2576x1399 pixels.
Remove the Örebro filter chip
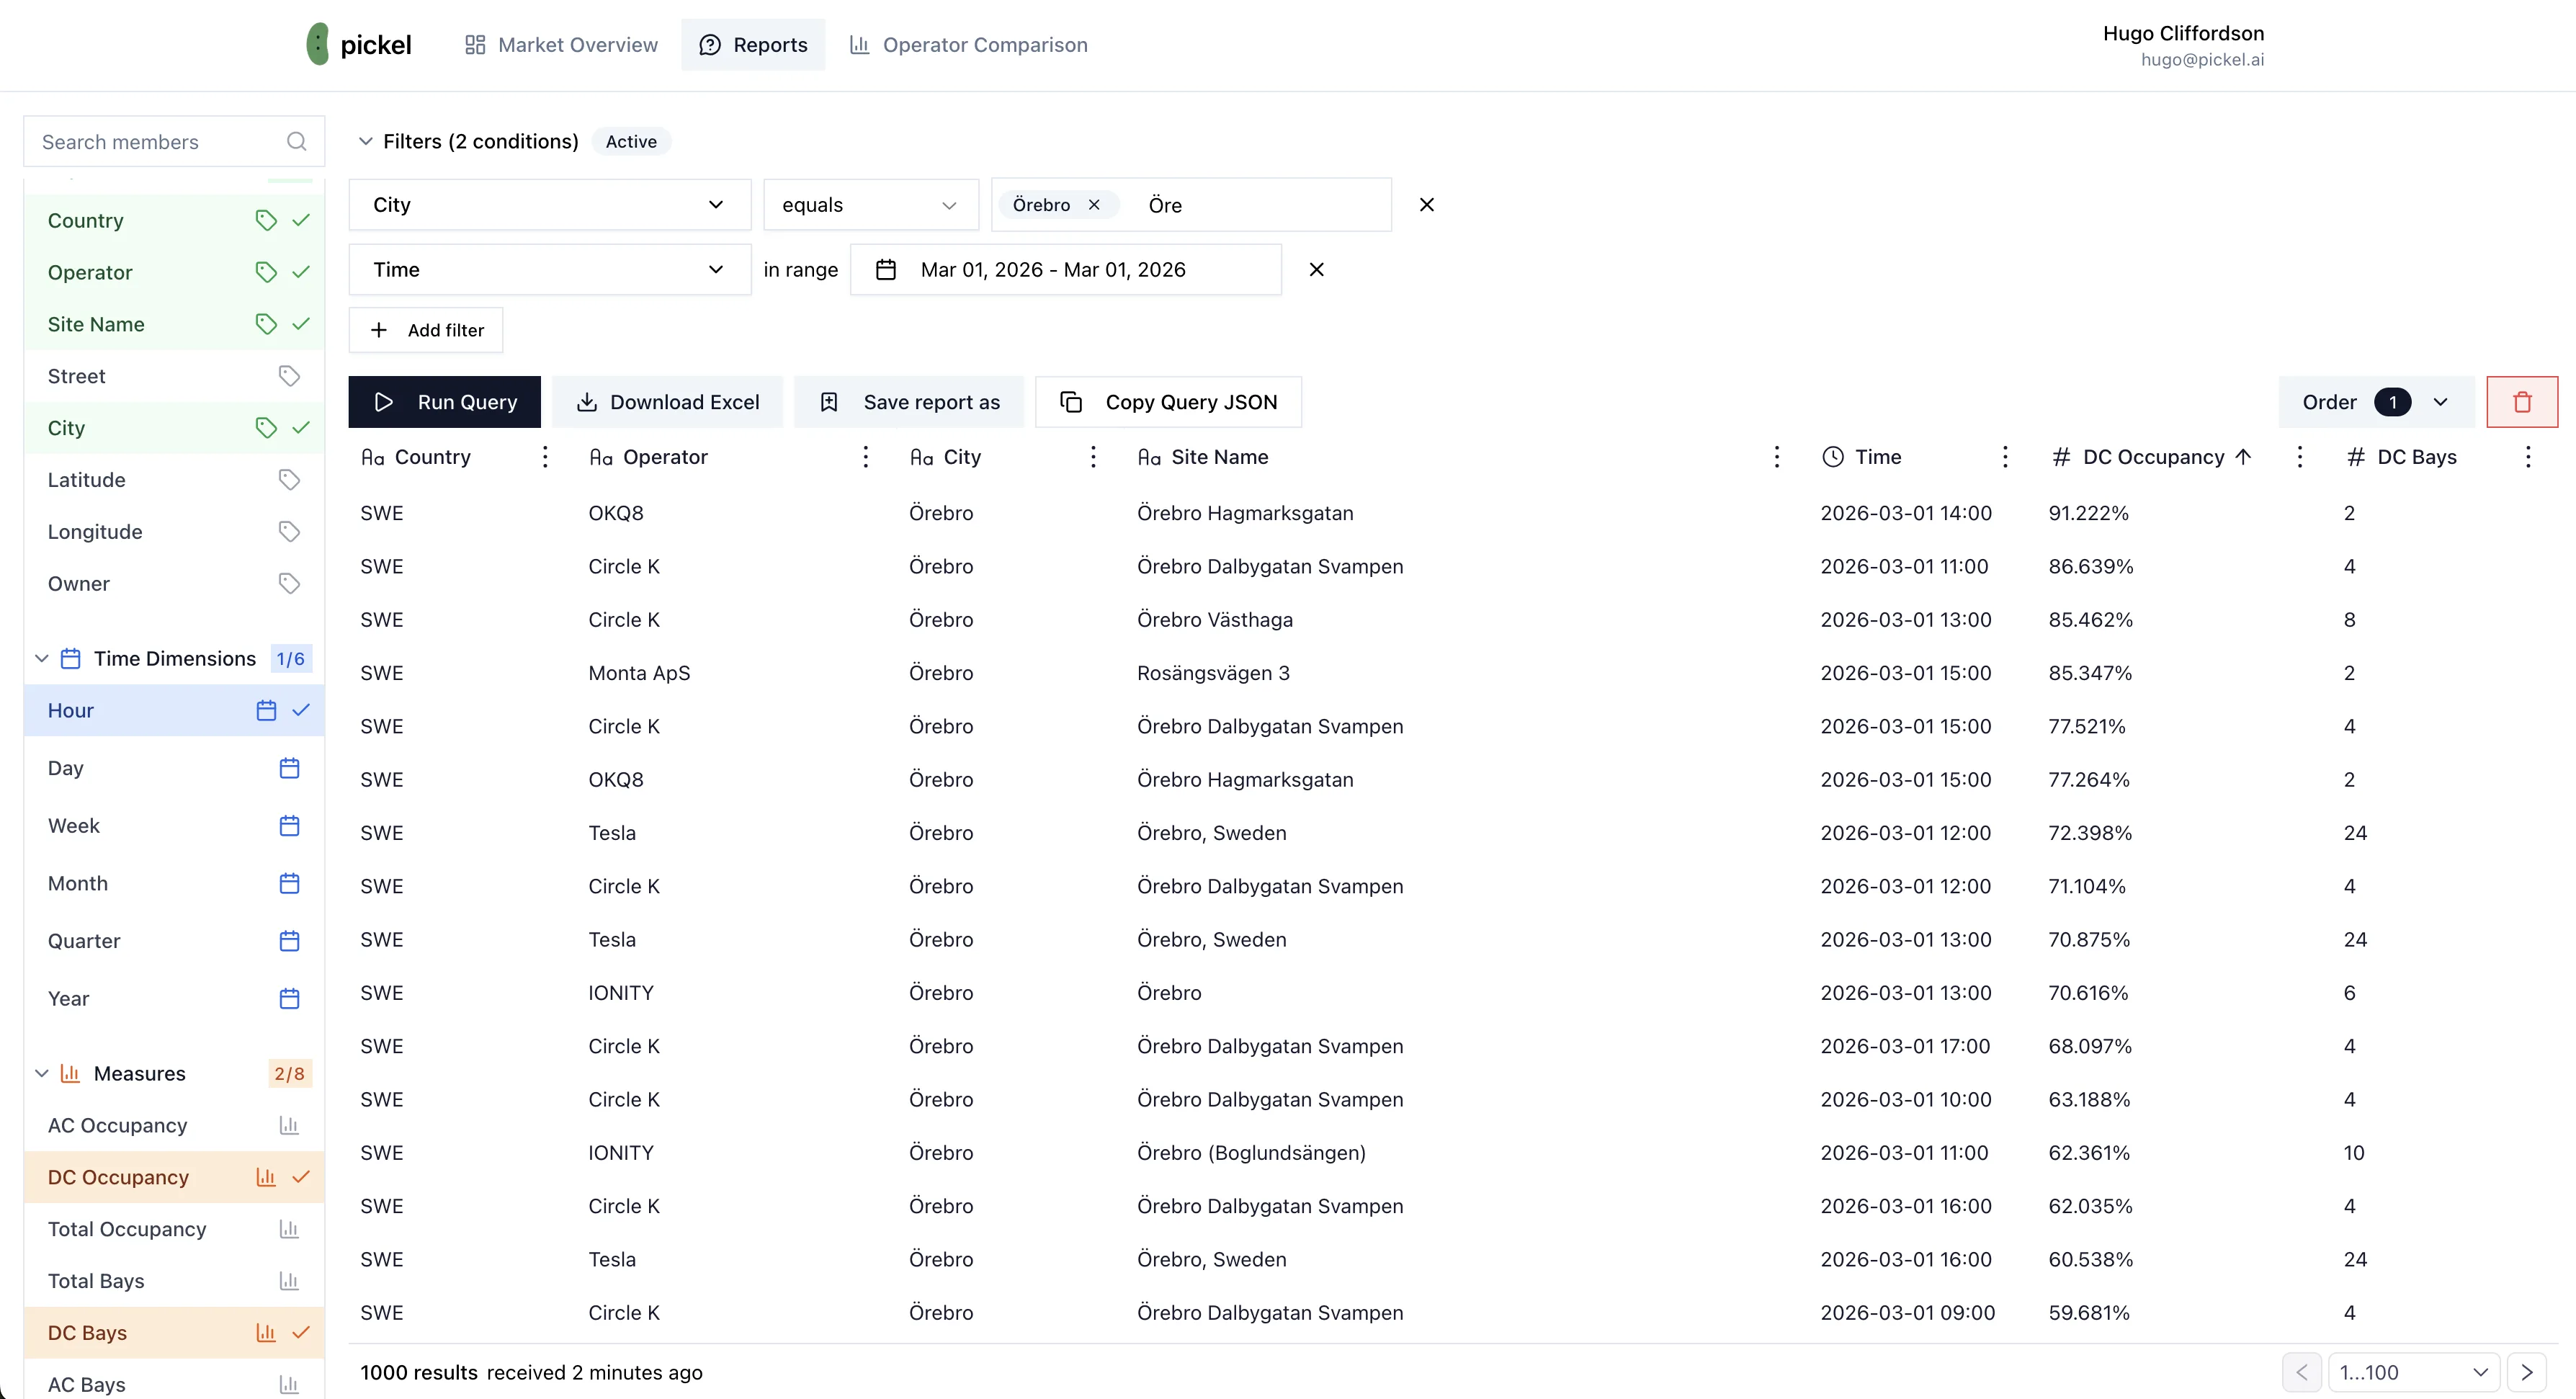tap(1094, 205)
